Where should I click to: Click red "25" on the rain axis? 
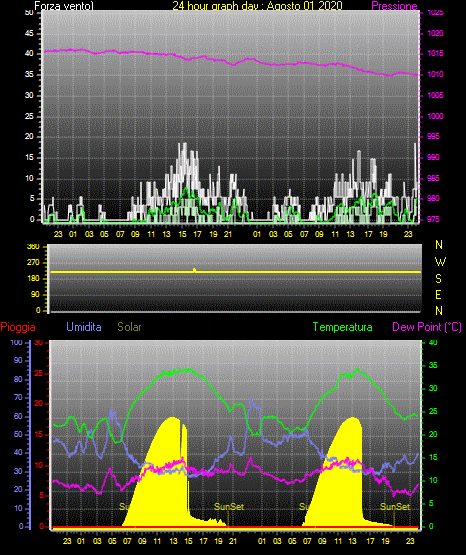coord(39,374)
